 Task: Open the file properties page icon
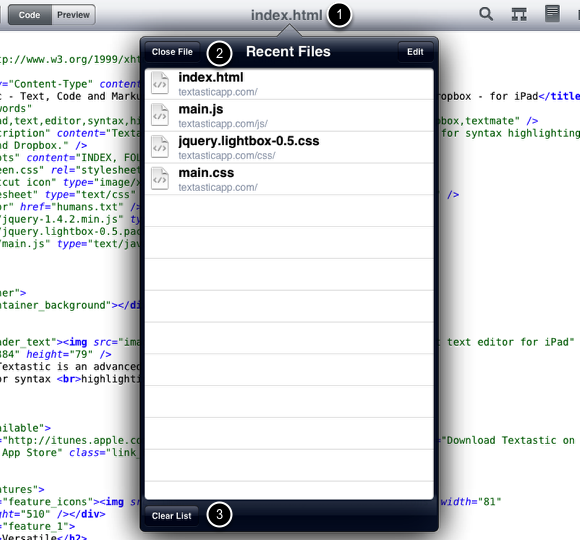[552, 14]
